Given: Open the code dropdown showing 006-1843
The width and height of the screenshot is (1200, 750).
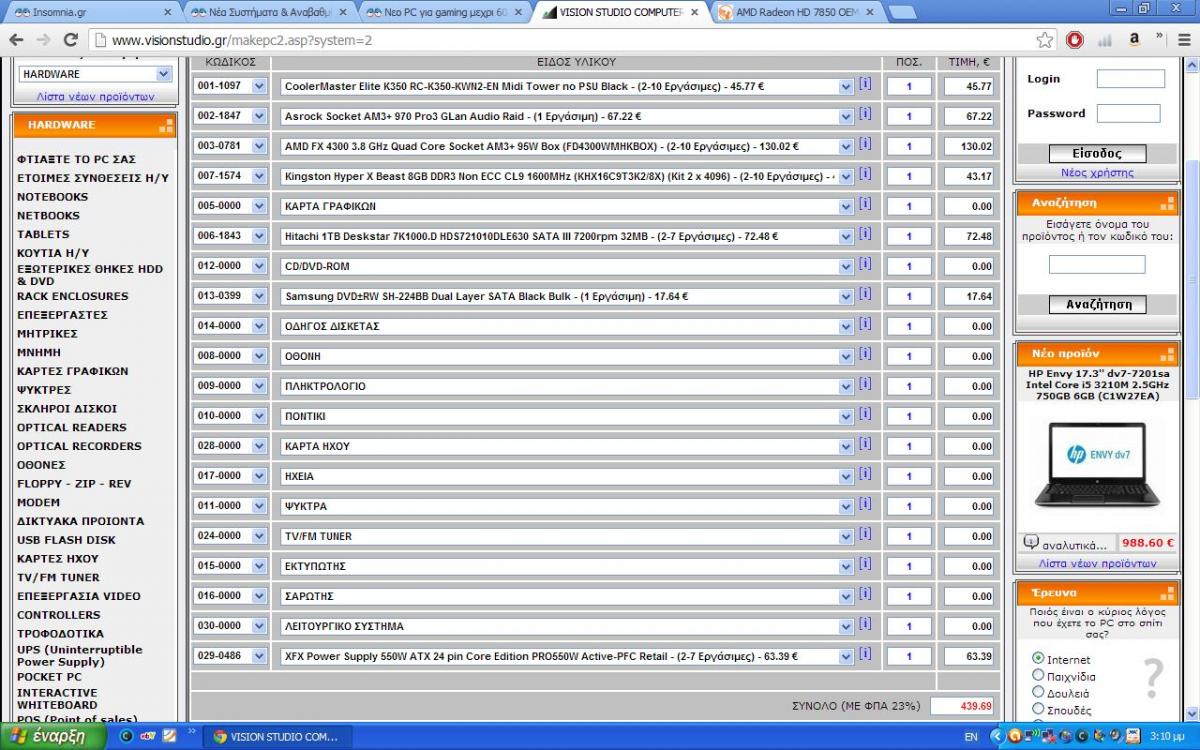Looking at the screenshot, I should 231,236.
